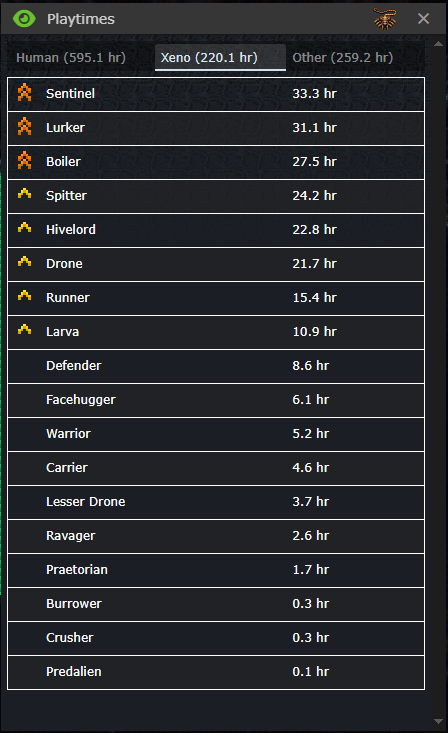This screenshot has height=733, width=448.
Task: Click the yellow chevron badge beside Drone
Action: pos(25,262)
